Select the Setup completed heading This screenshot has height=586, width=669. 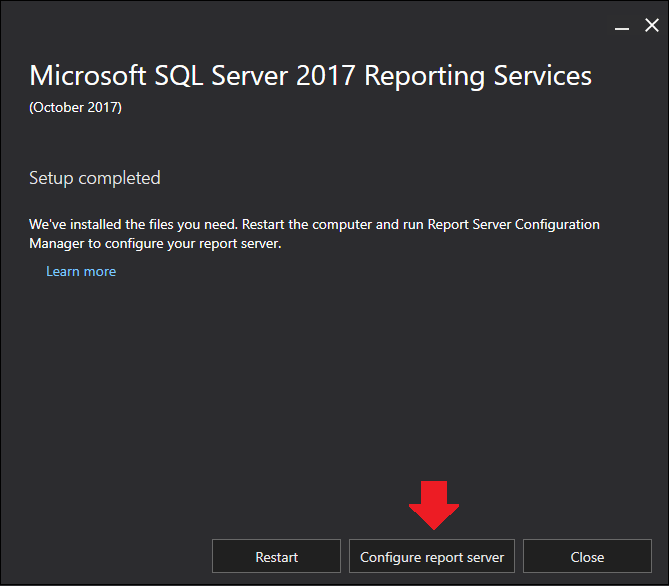[95, 178]
